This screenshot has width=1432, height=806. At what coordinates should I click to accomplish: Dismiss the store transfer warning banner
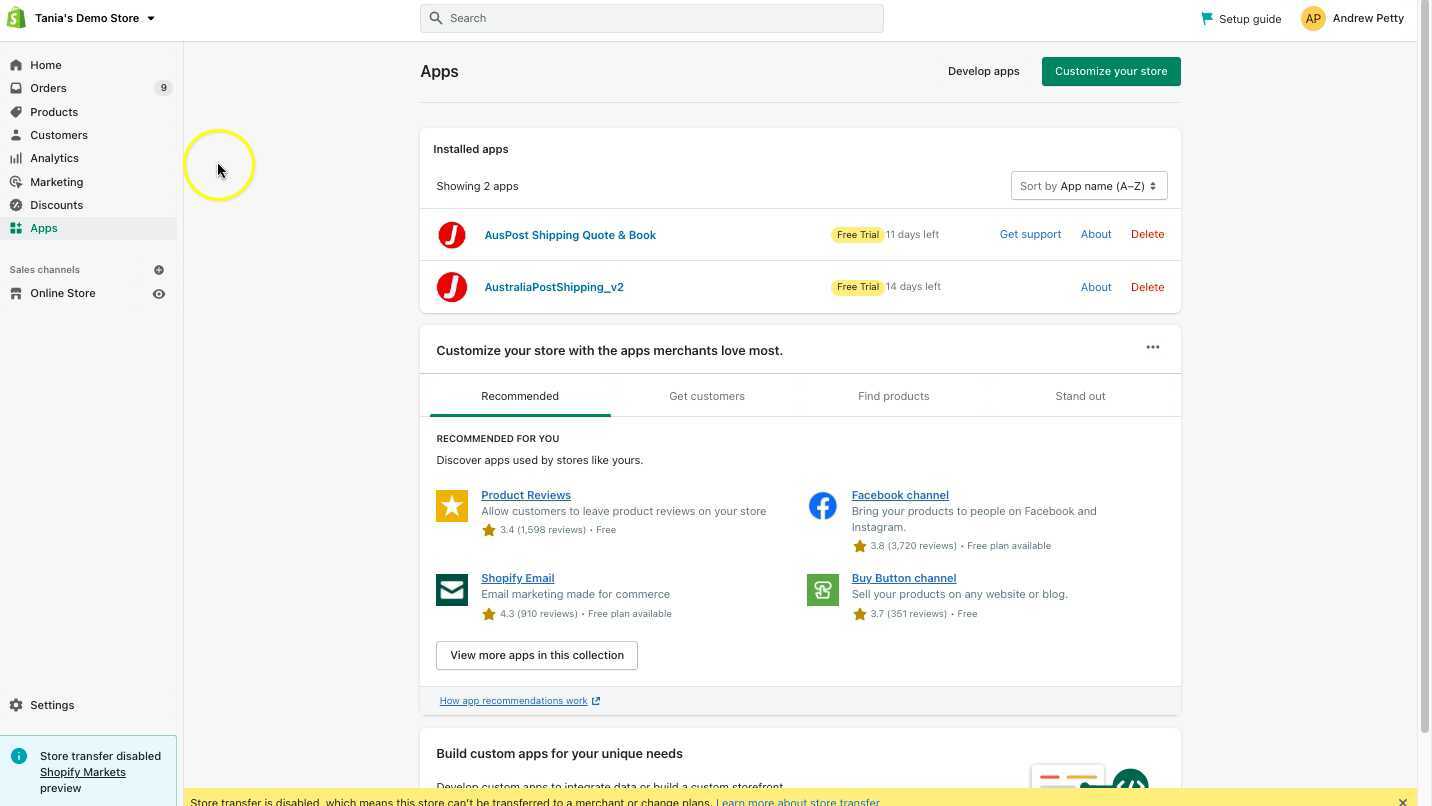(1403, 801)
